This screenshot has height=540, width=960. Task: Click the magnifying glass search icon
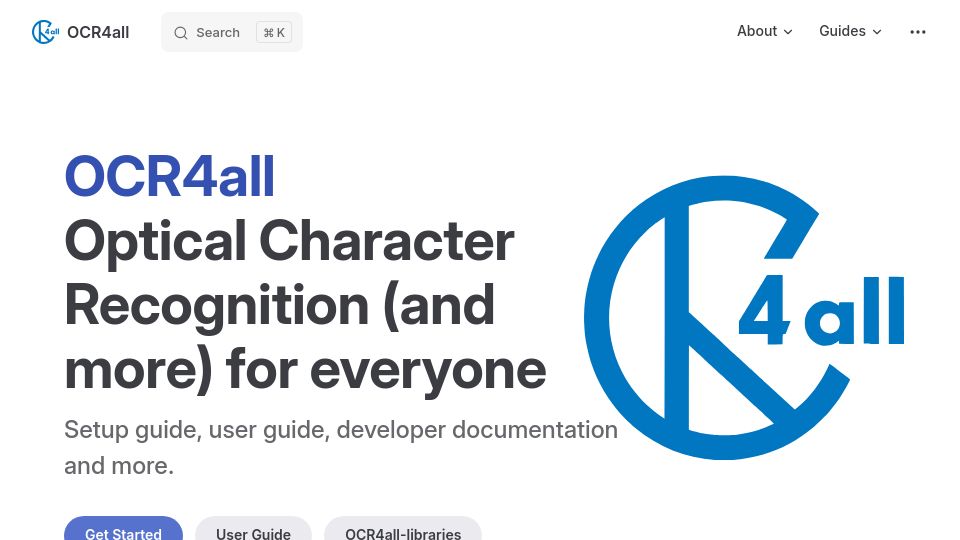pyautogui.click(x=181, y=33)
